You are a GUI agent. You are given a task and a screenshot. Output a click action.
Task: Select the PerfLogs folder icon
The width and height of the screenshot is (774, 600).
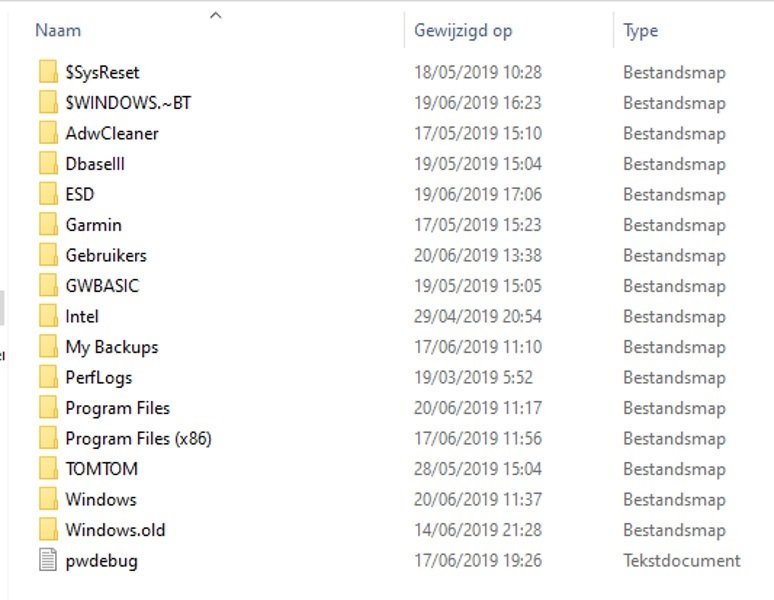[x=48, y=378]
